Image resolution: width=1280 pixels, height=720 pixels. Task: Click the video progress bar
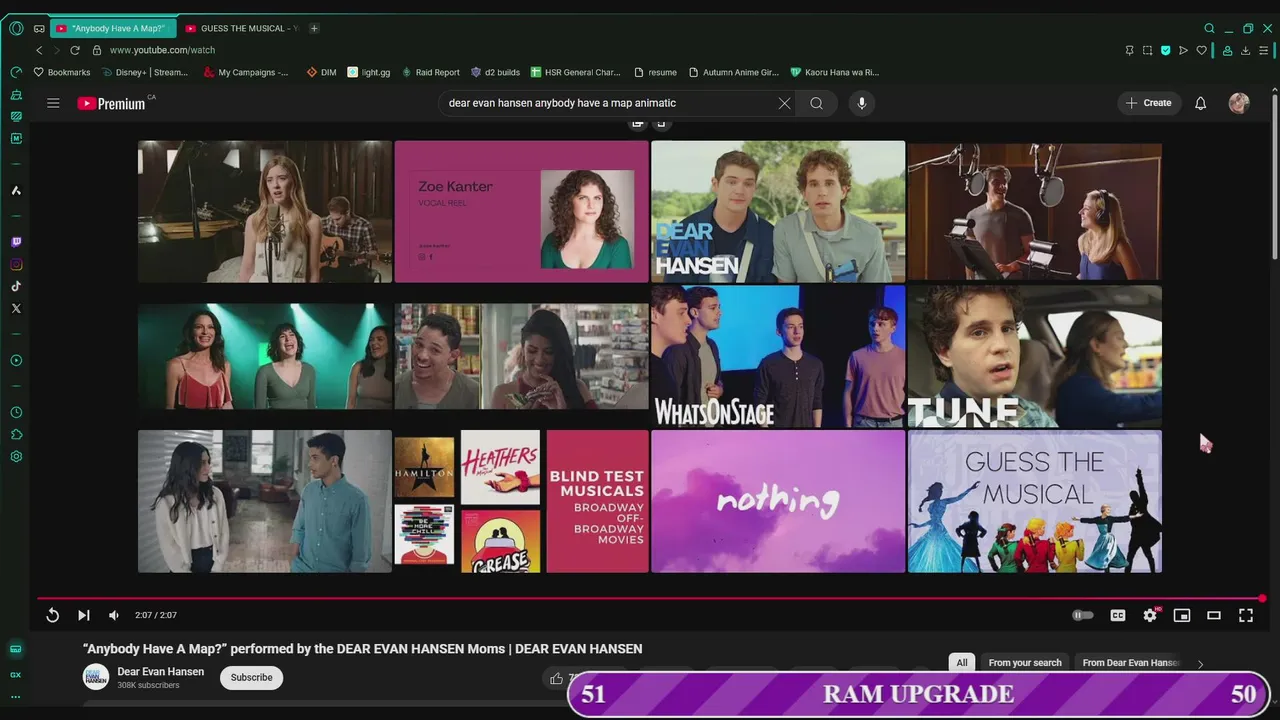click(x=650, y=598)
